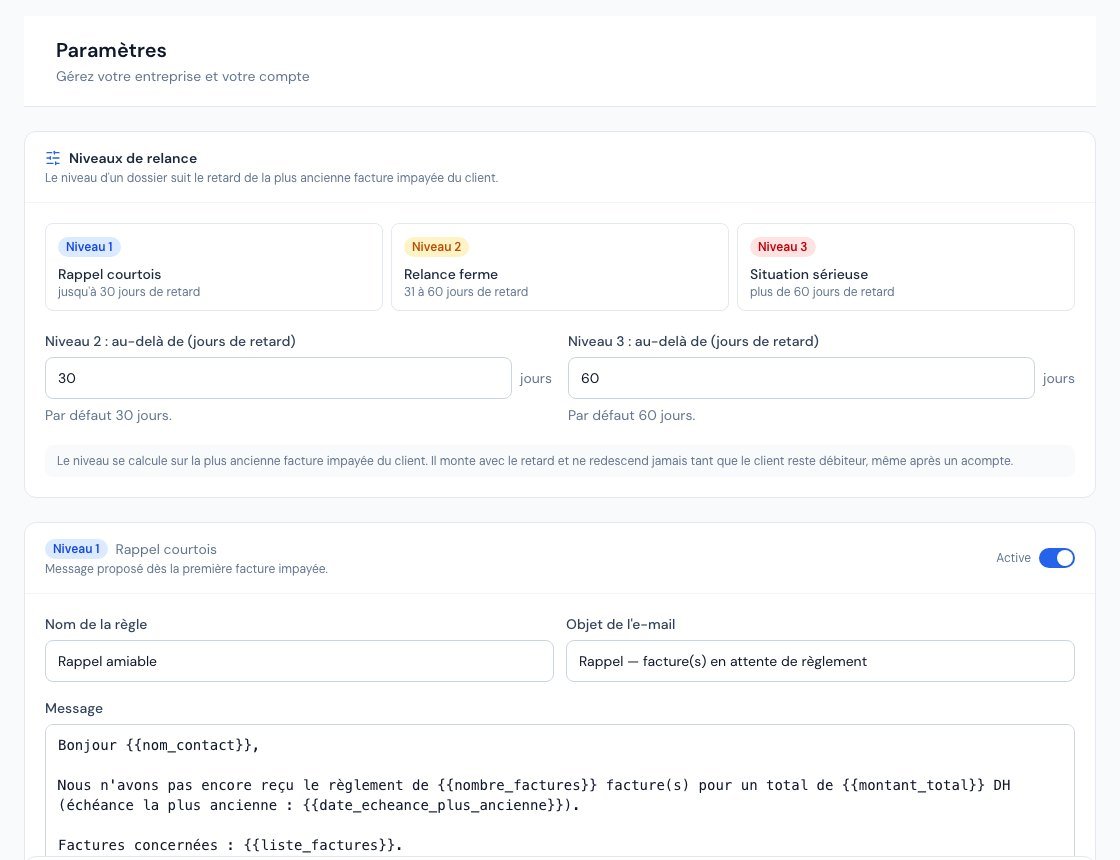Click the Niveaux de relance section title
The width and height of the screenshot is (1120, 860).
click(133, 158)
